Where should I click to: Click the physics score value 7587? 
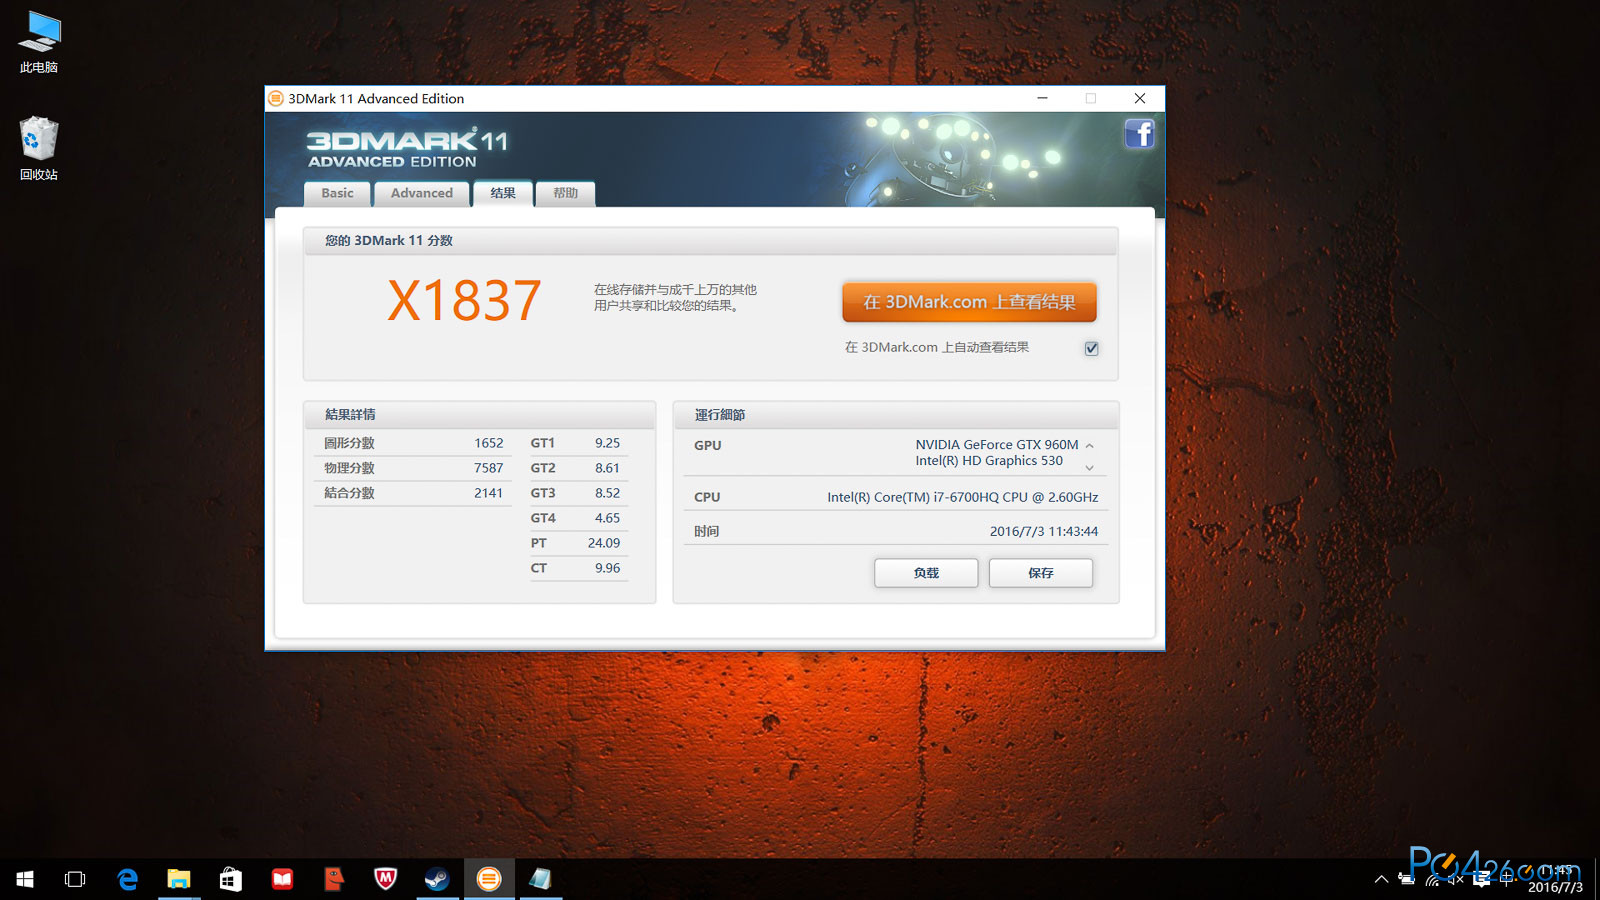pyautogui.click(x=489, y=468)
